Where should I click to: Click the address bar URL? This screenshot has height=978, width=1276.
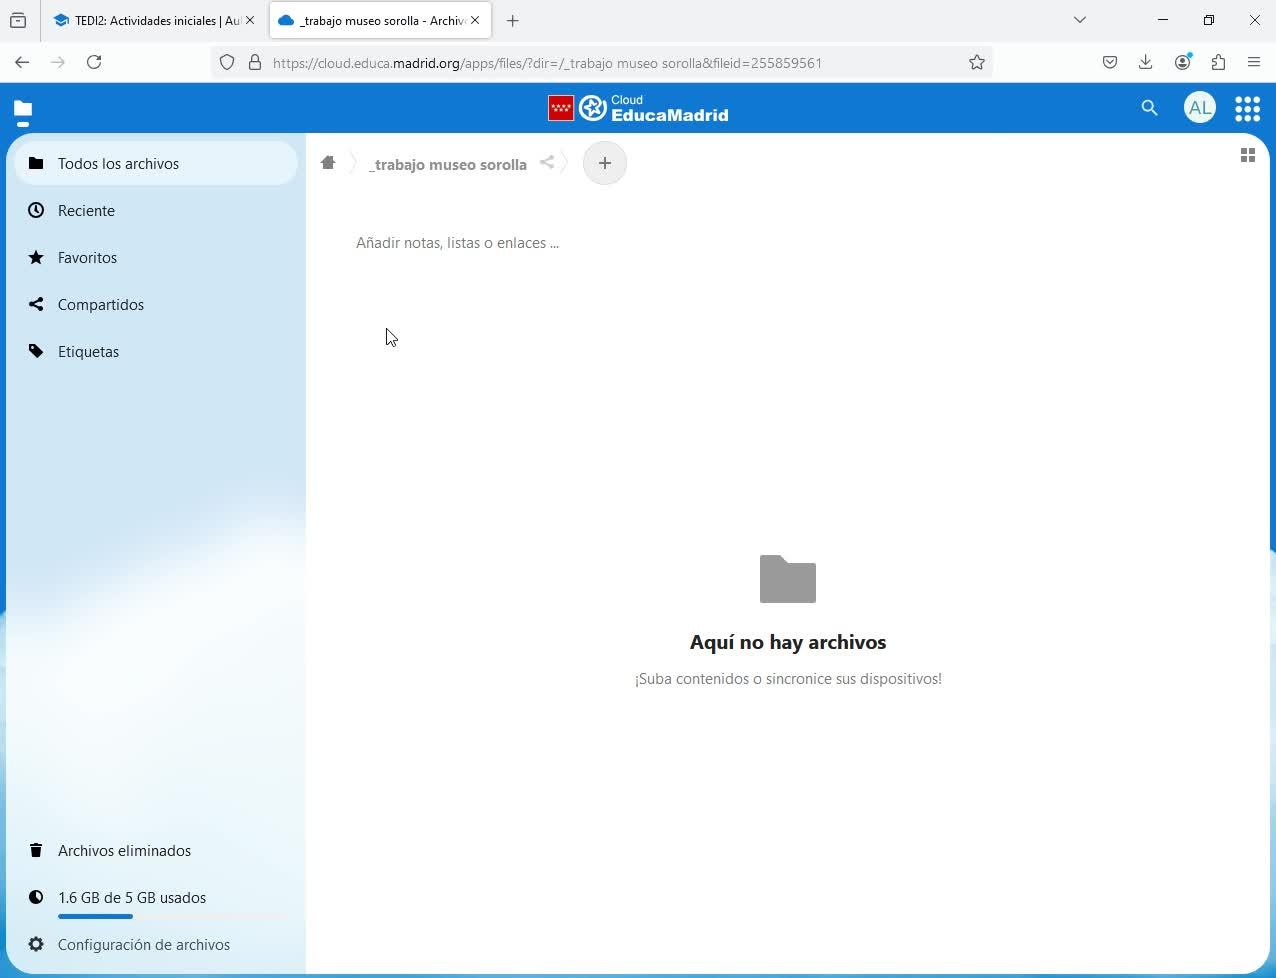pos(547,63)
